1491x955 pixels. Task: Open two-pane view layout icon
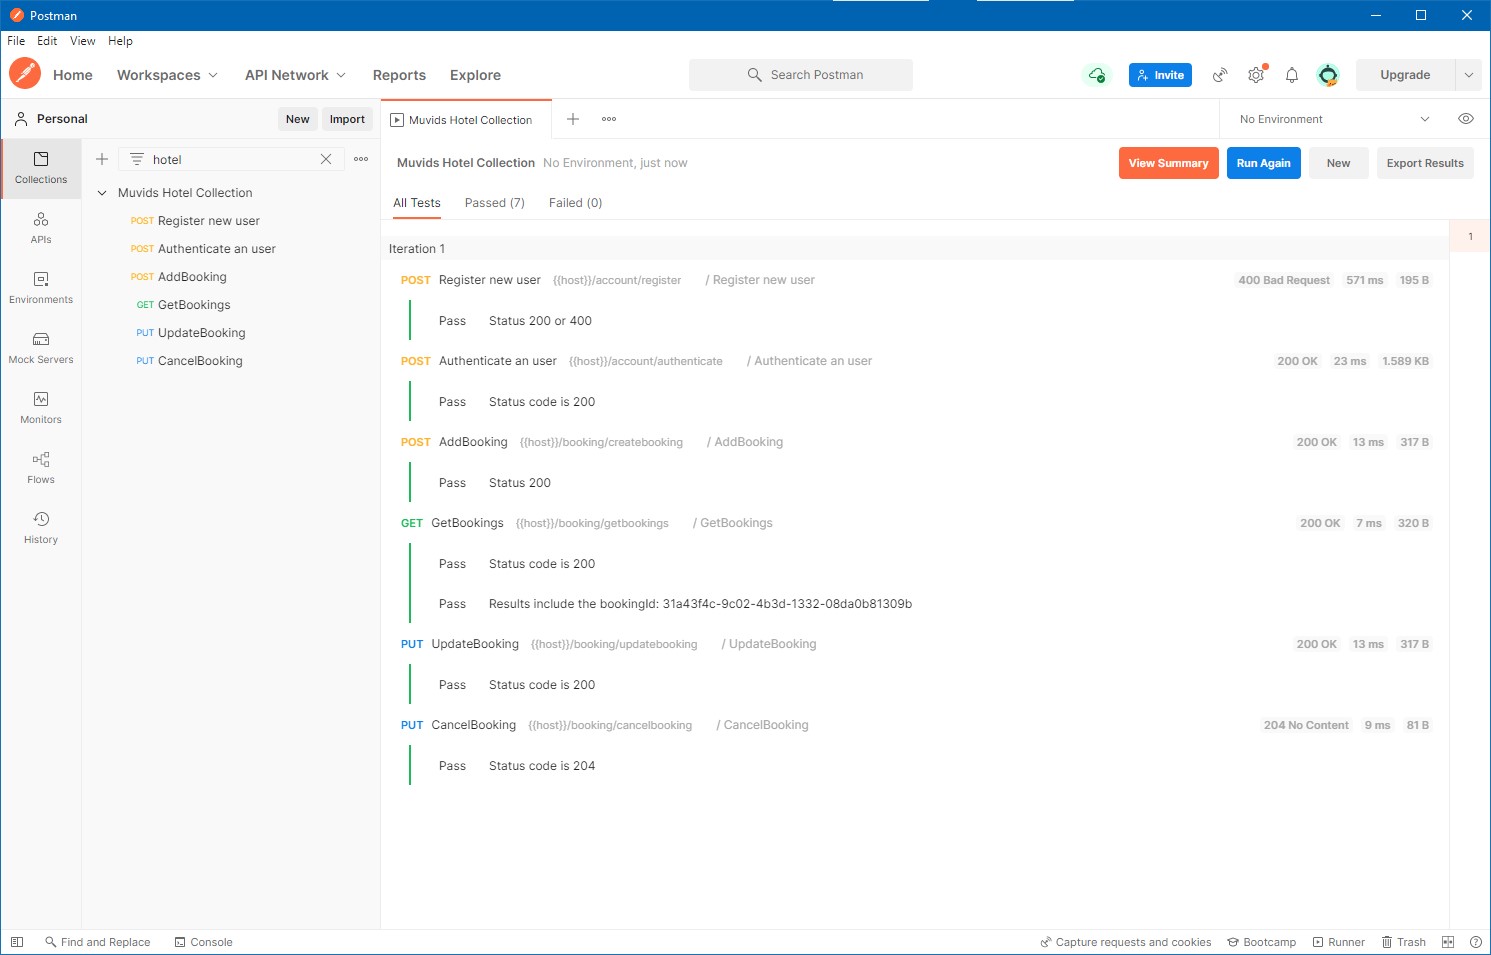pos(1448,942)
